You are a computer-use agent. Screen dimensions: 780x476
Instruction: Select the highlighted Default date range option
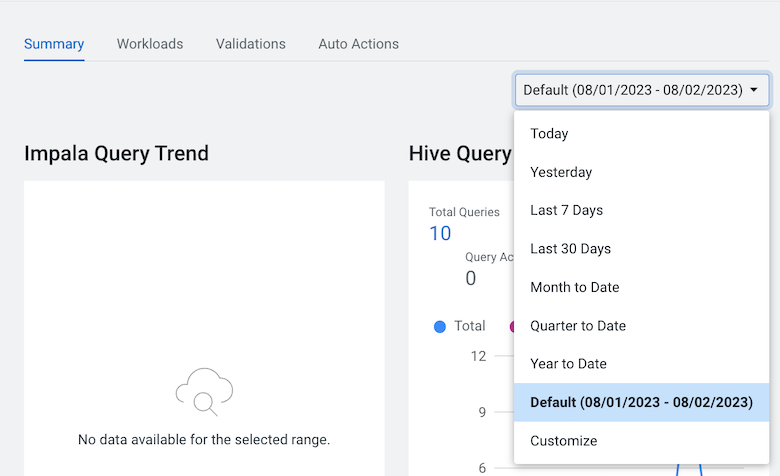(x=642, y=402)
